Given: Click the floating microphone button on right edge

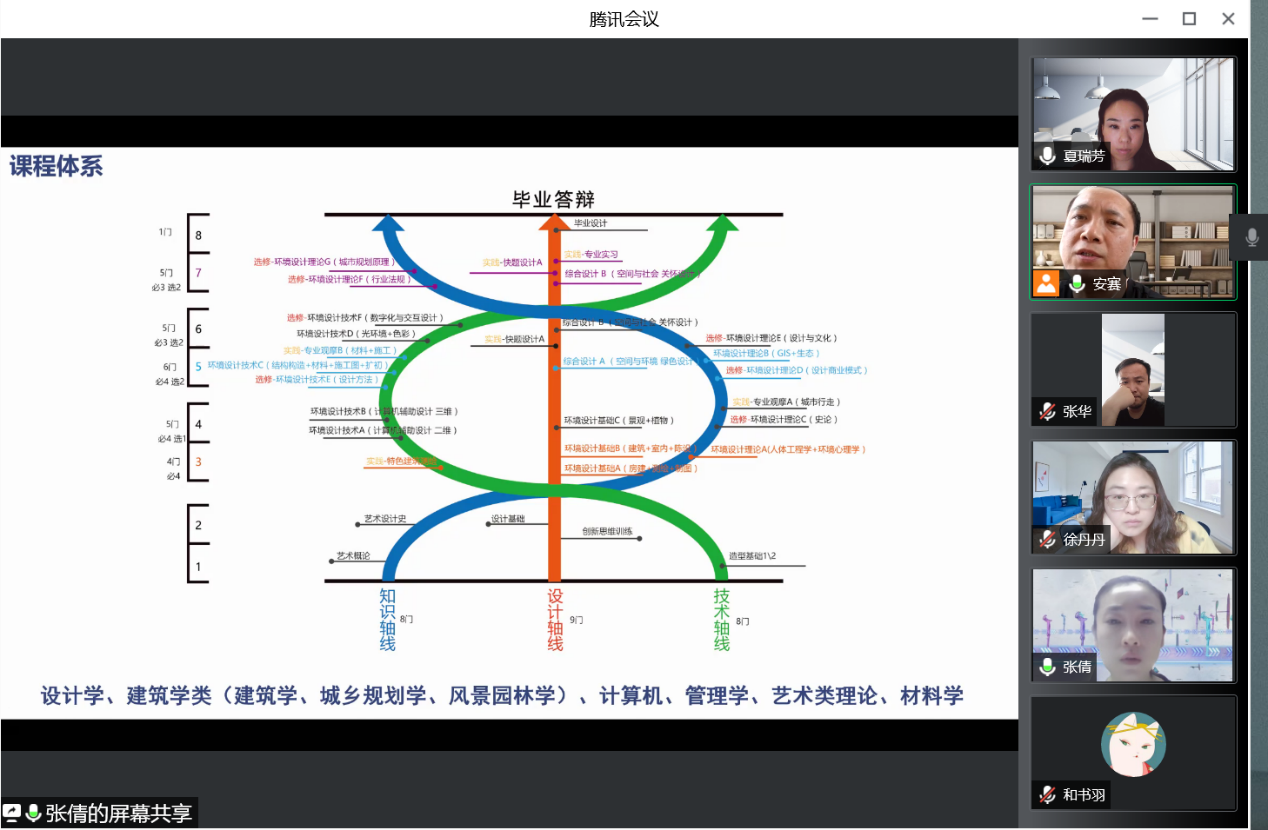Looking at the screenshot, I should pyautogui.click(x=1251, y=237).
